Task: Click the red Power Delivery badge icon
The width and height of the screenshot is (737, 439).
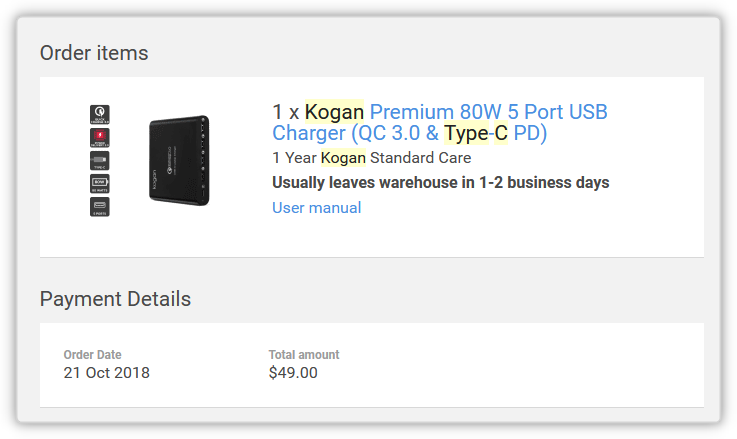Action: [100, 137]
